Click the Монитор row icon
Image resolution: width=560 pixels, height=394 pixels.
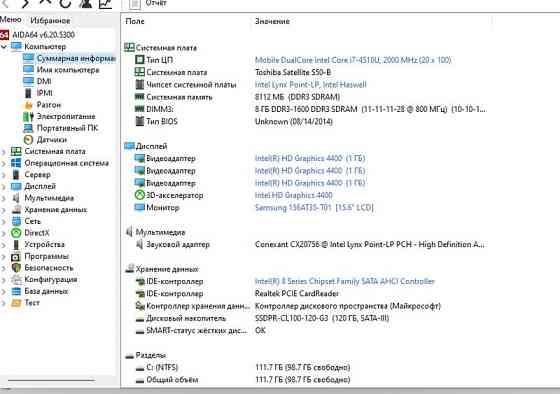139,207
